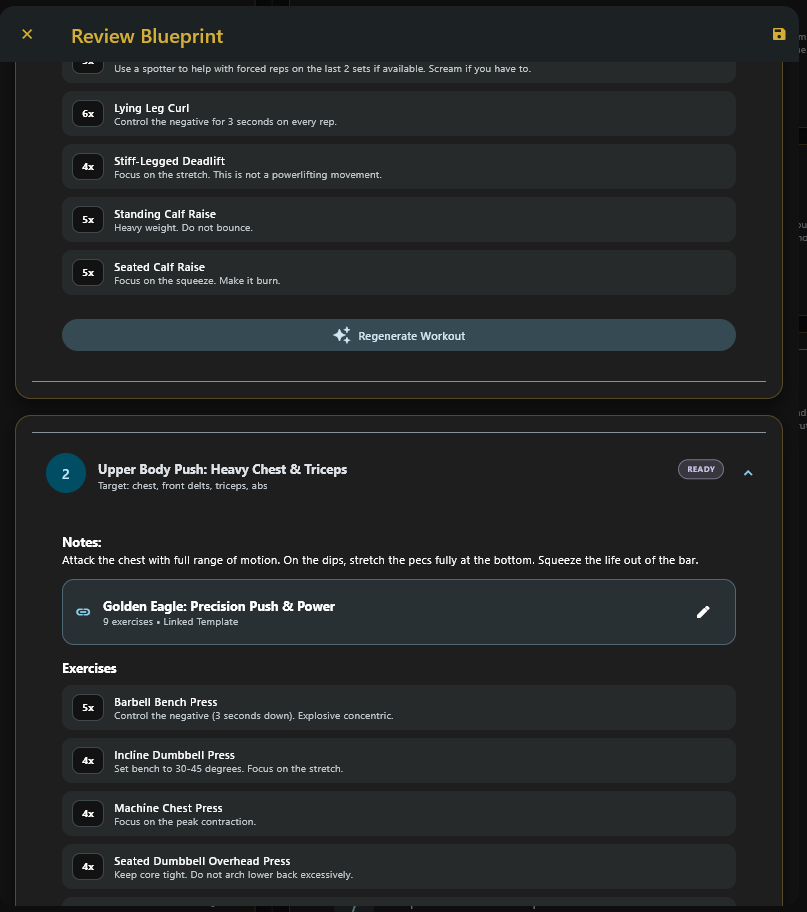Select the Incline Dumbbell Press exercise row
Viewport: 807px width, 912px height.
coord(398,760)
